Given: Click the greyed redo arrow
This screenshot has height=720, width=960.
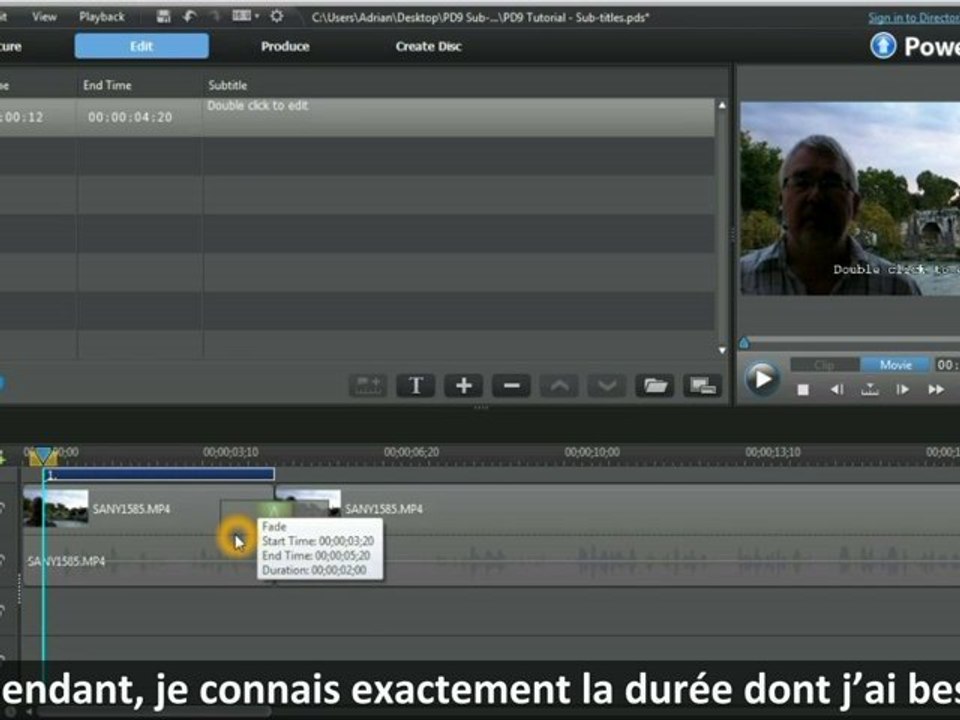Looking at the screenshot, I should tap(215, 17).
